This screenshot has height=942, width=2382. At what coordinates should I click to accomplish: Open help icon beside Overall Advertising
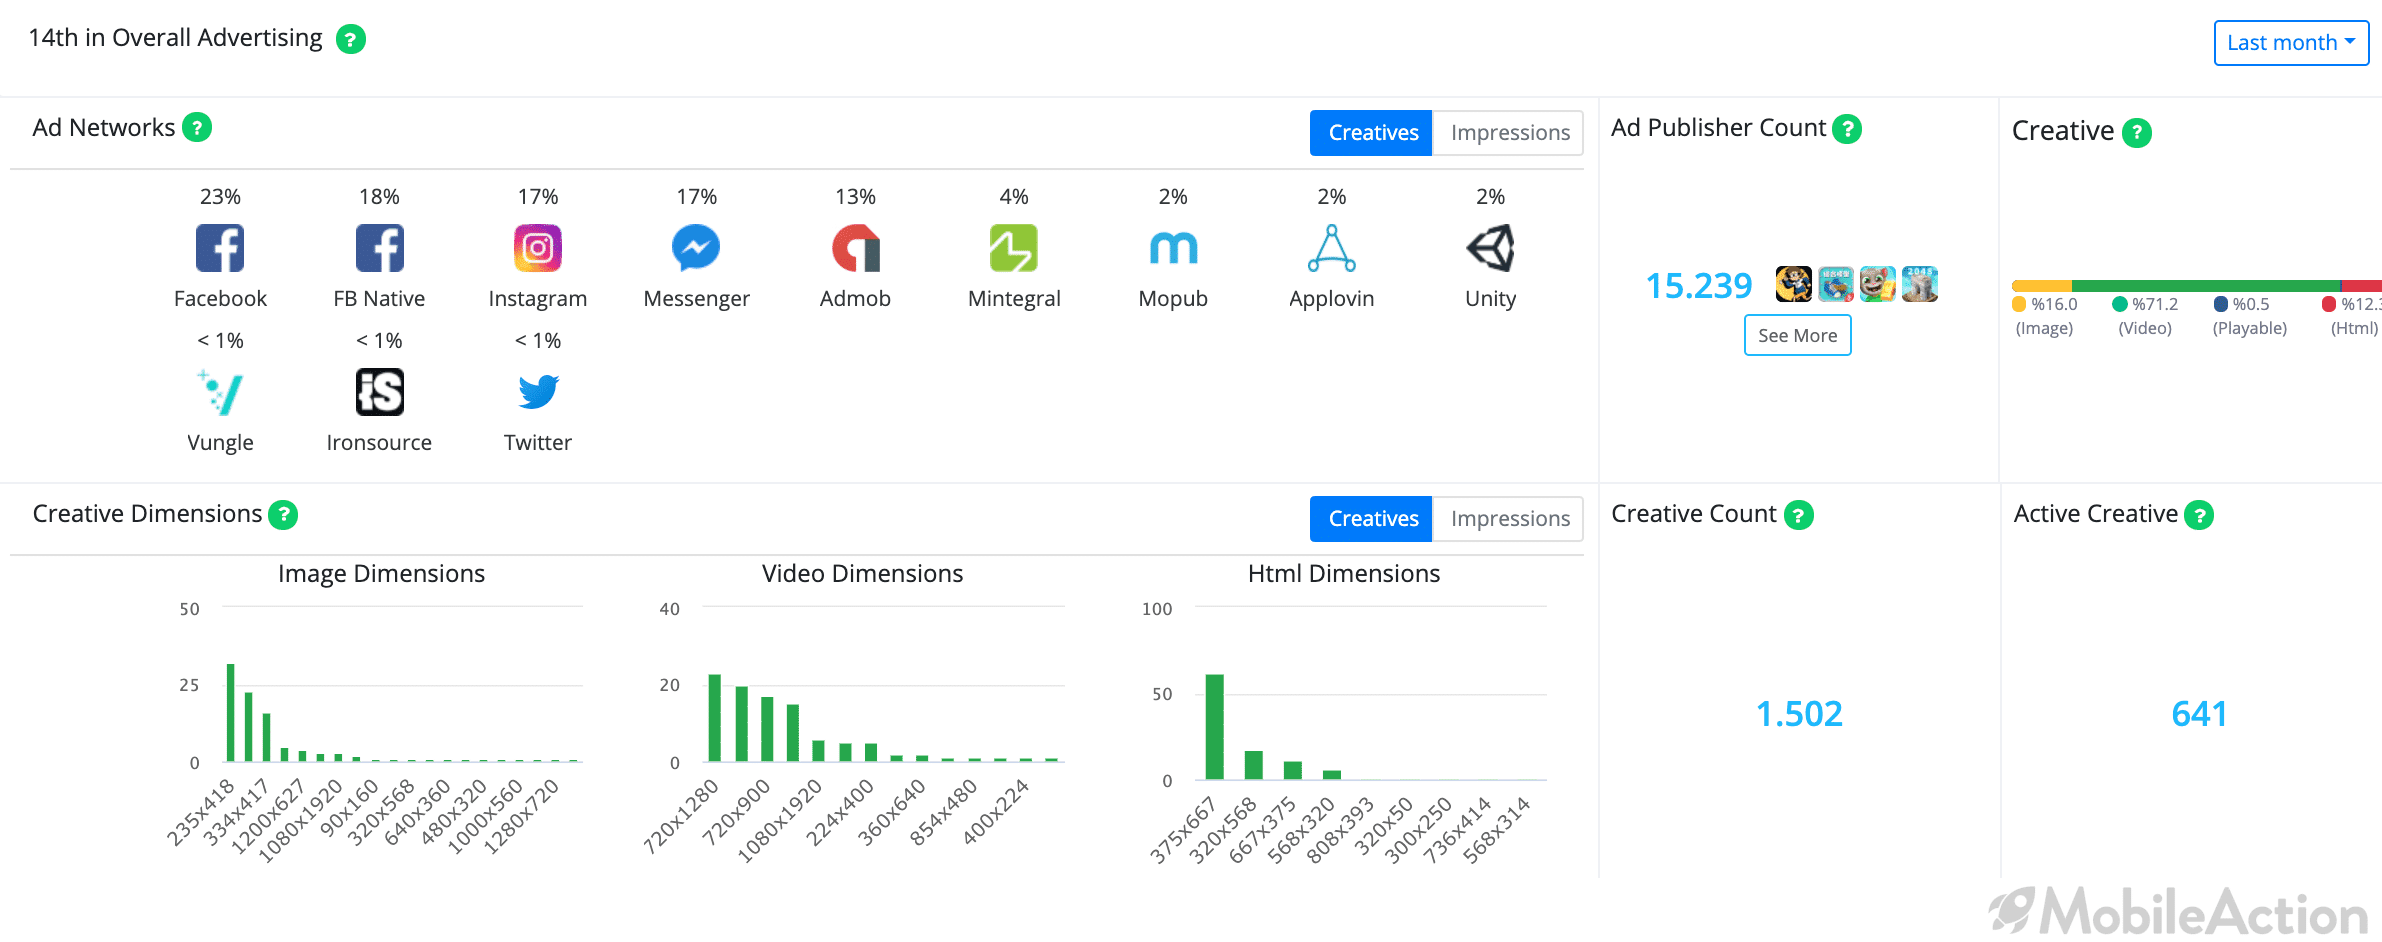pyautogui.click(x=350, y=39)
